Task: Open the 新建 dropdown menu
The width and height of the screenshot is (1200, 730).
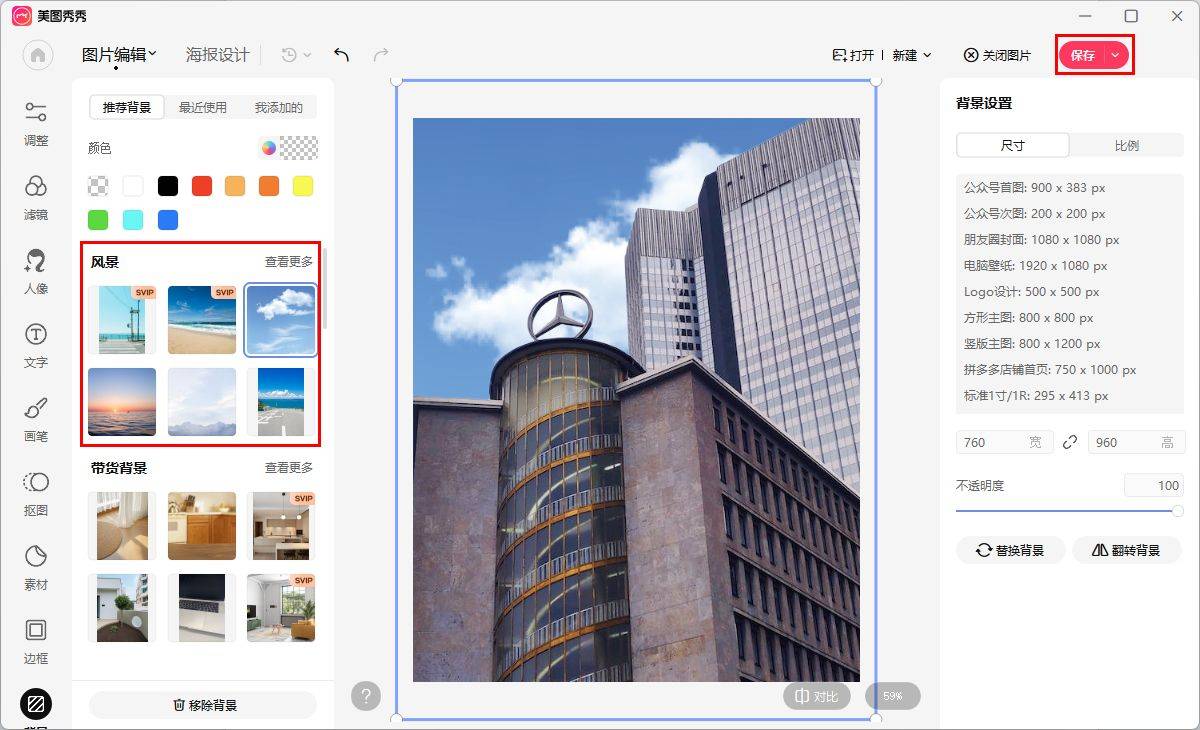Action: [x=911, y=56]
